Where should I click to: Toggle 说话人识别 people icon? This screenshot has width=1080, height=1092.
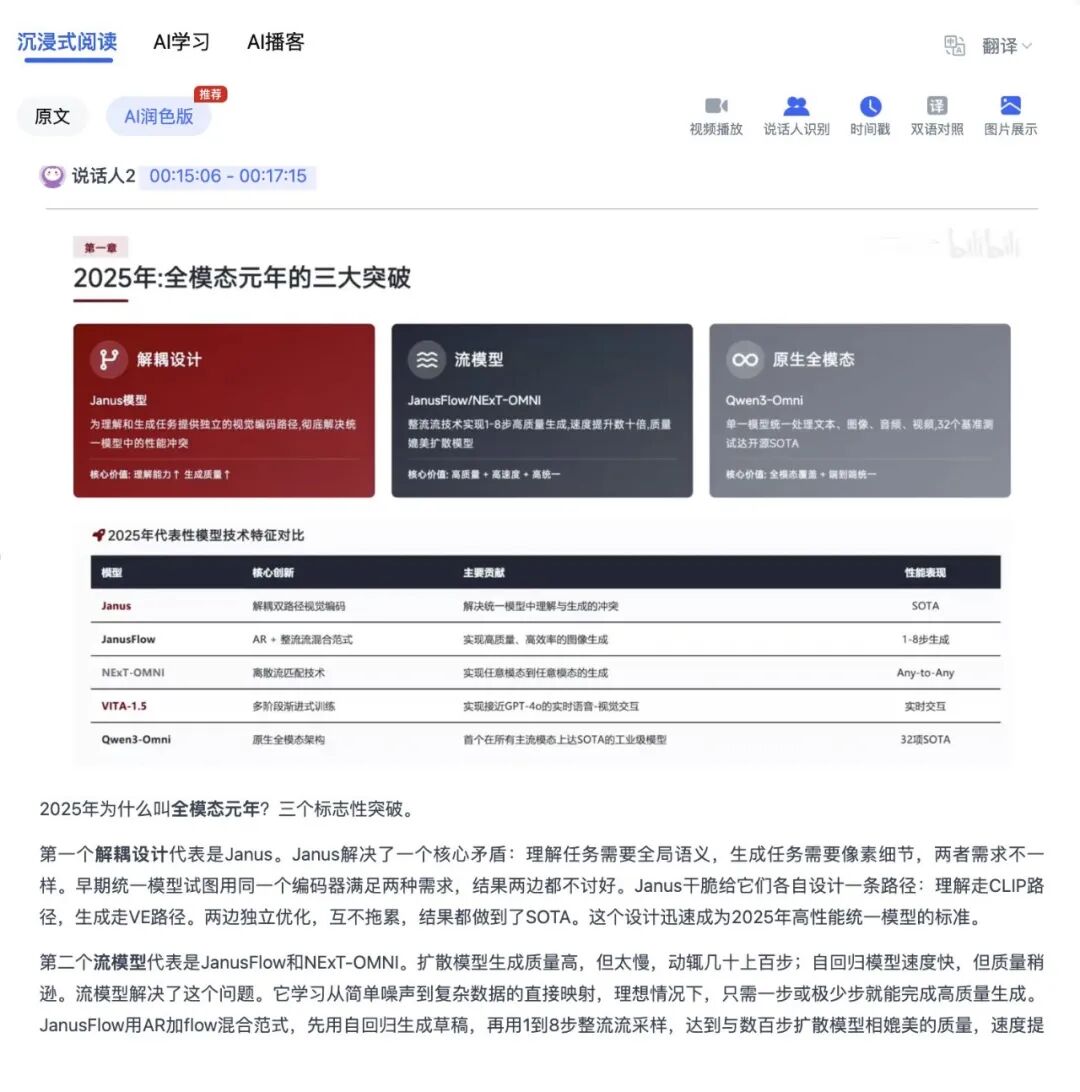[x=796, y=106]
